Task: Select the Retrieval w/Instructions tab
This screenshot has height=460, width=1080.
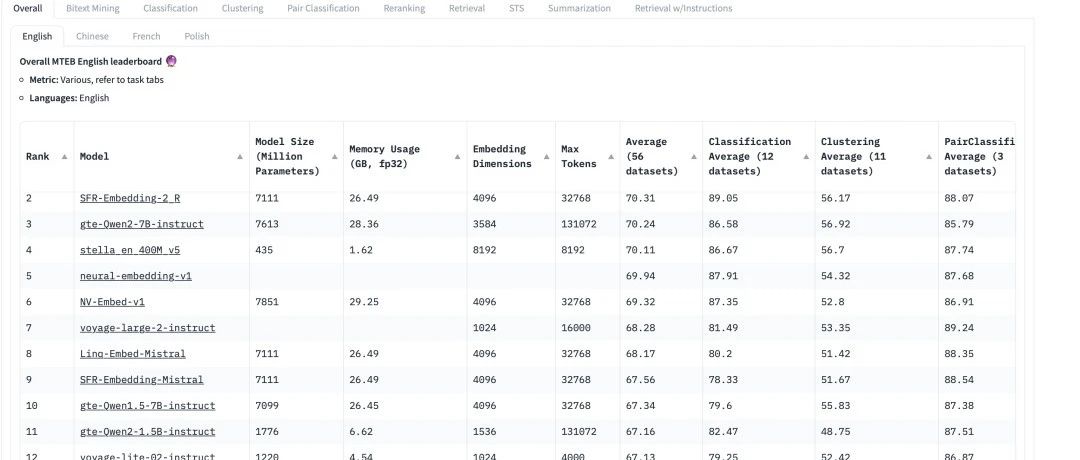Action: [683, 8]
